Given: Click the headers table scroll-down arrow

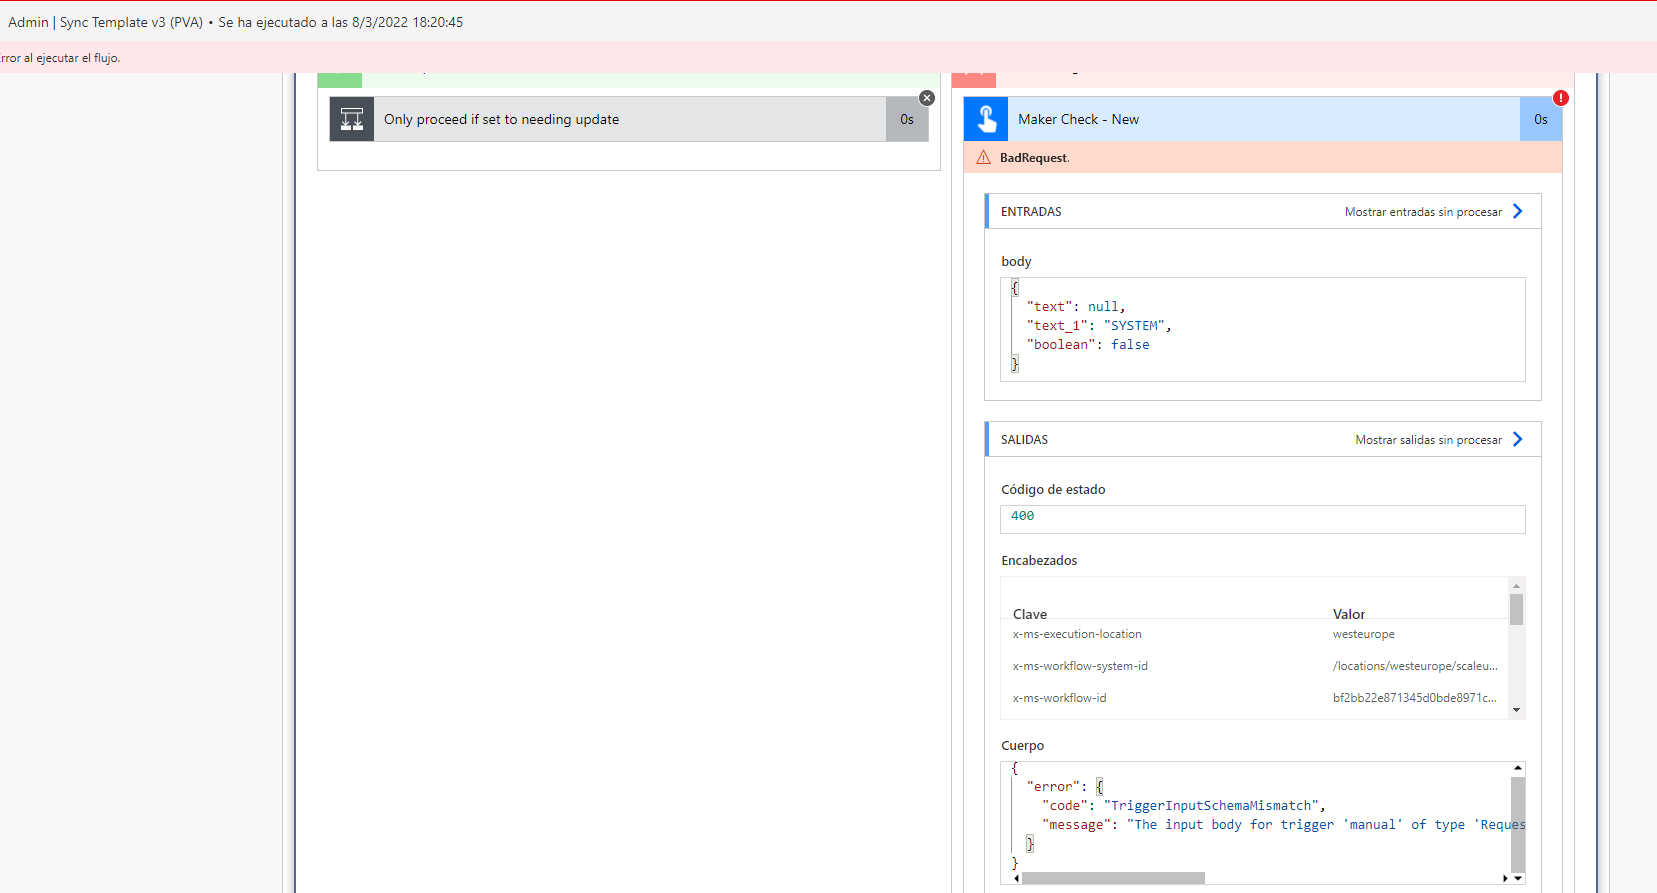Looking at the screenshot, I should pyautogui.click(x=1517, y=710).
